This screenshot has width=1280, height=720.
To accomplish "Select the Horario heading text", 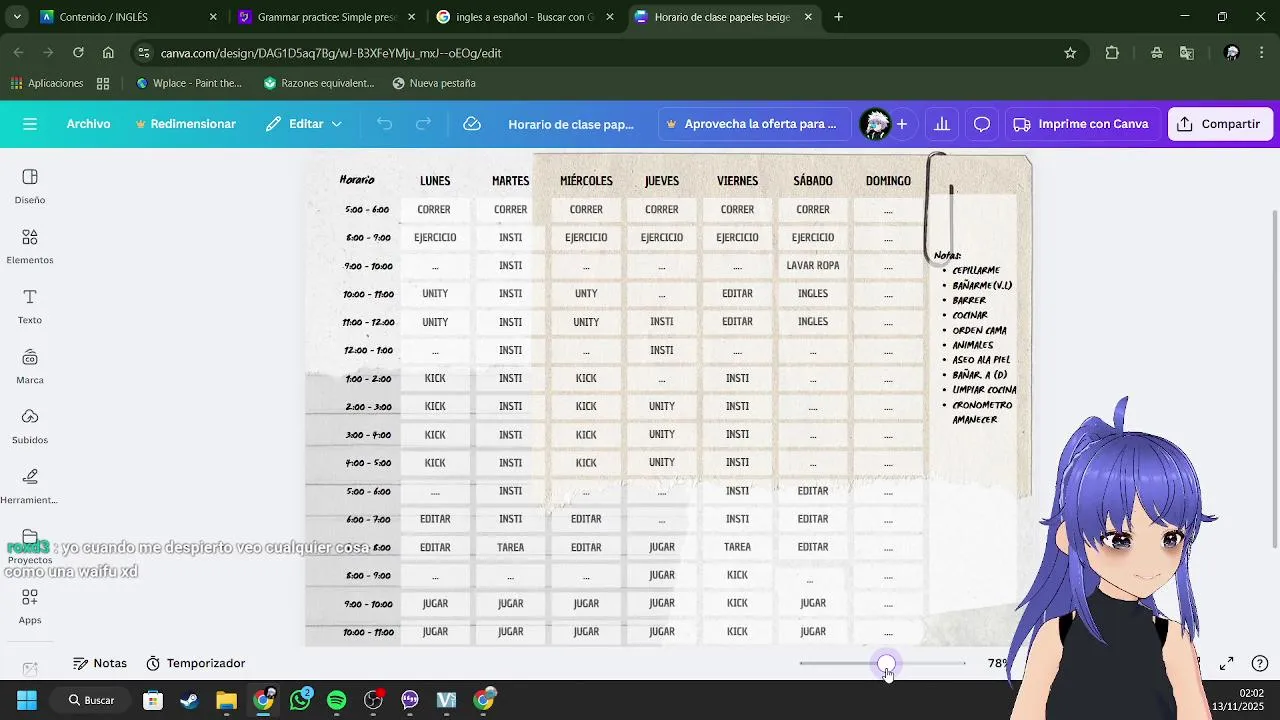I will click(x=357, y=180).
